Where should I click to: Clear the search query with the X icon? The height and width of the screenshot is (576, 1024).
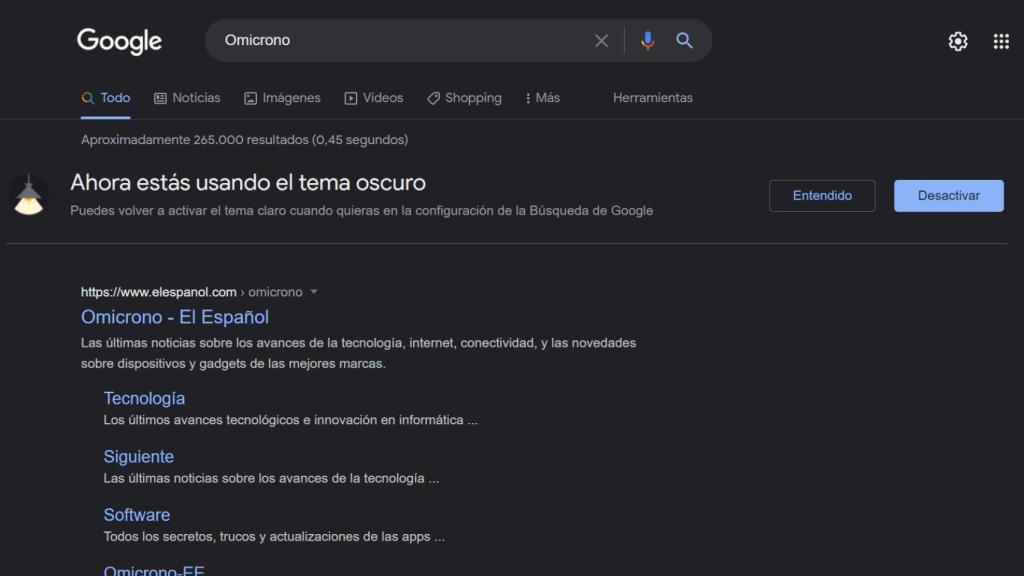(601, 40)
